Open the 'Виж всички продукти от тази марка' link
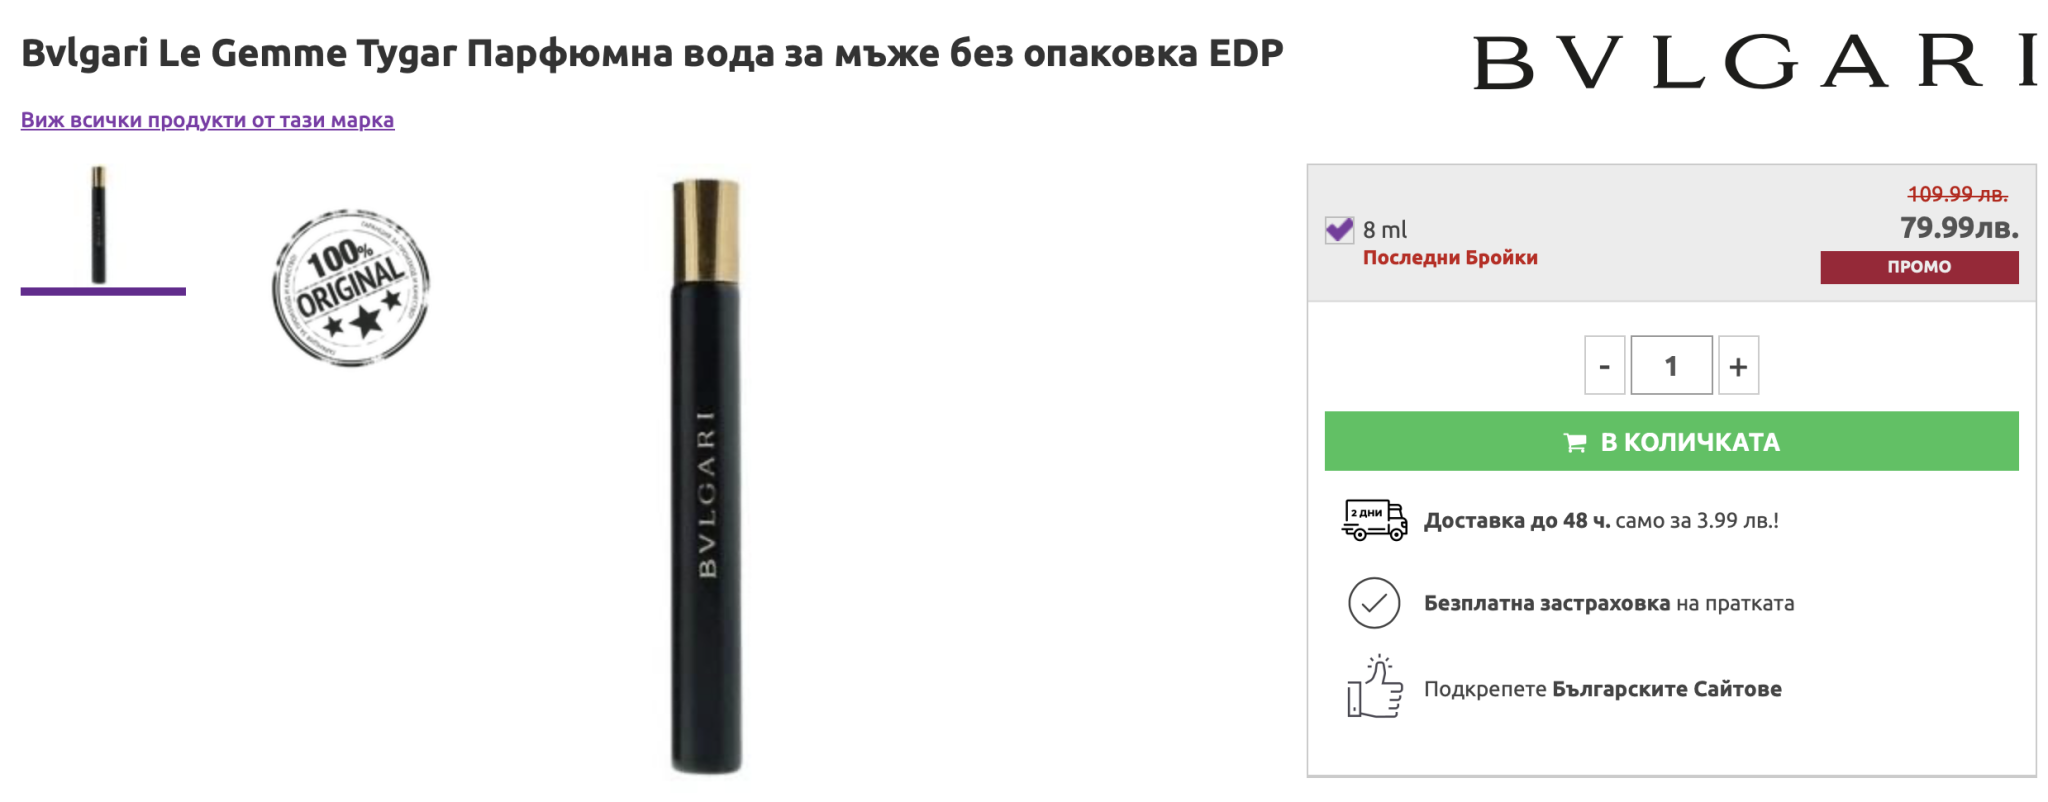Viewport: 2048px width, 802px height. (x=208, y=120)
